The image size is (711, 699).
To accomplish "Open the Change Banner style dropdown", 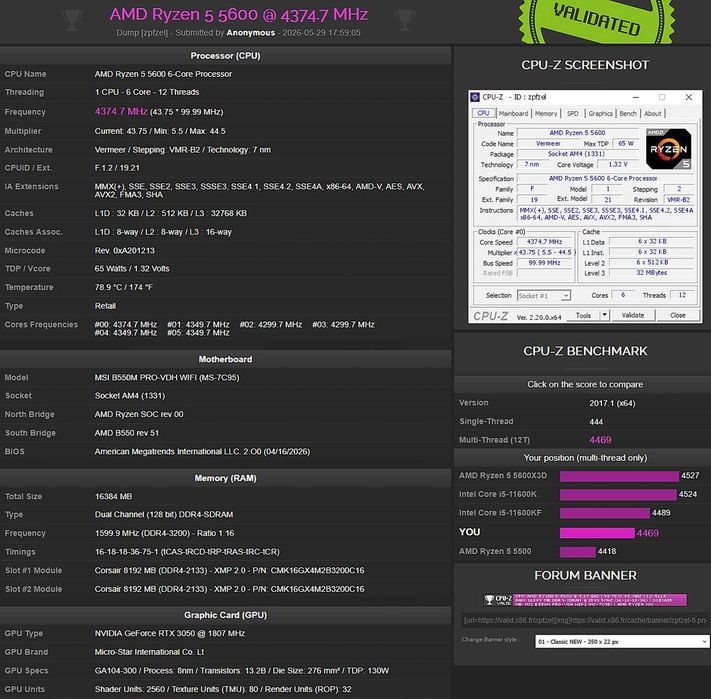I will point(622,641).
